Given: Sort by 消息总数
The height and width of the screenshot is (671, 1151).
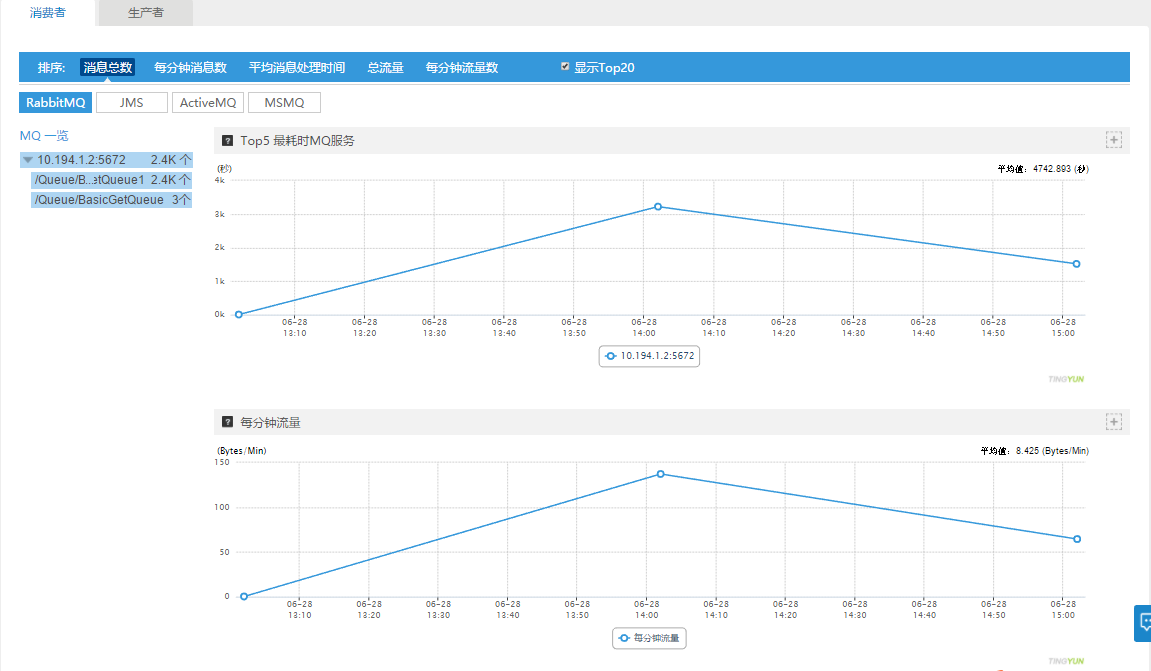Looking at the screenshot, I should tap(107, 68).
